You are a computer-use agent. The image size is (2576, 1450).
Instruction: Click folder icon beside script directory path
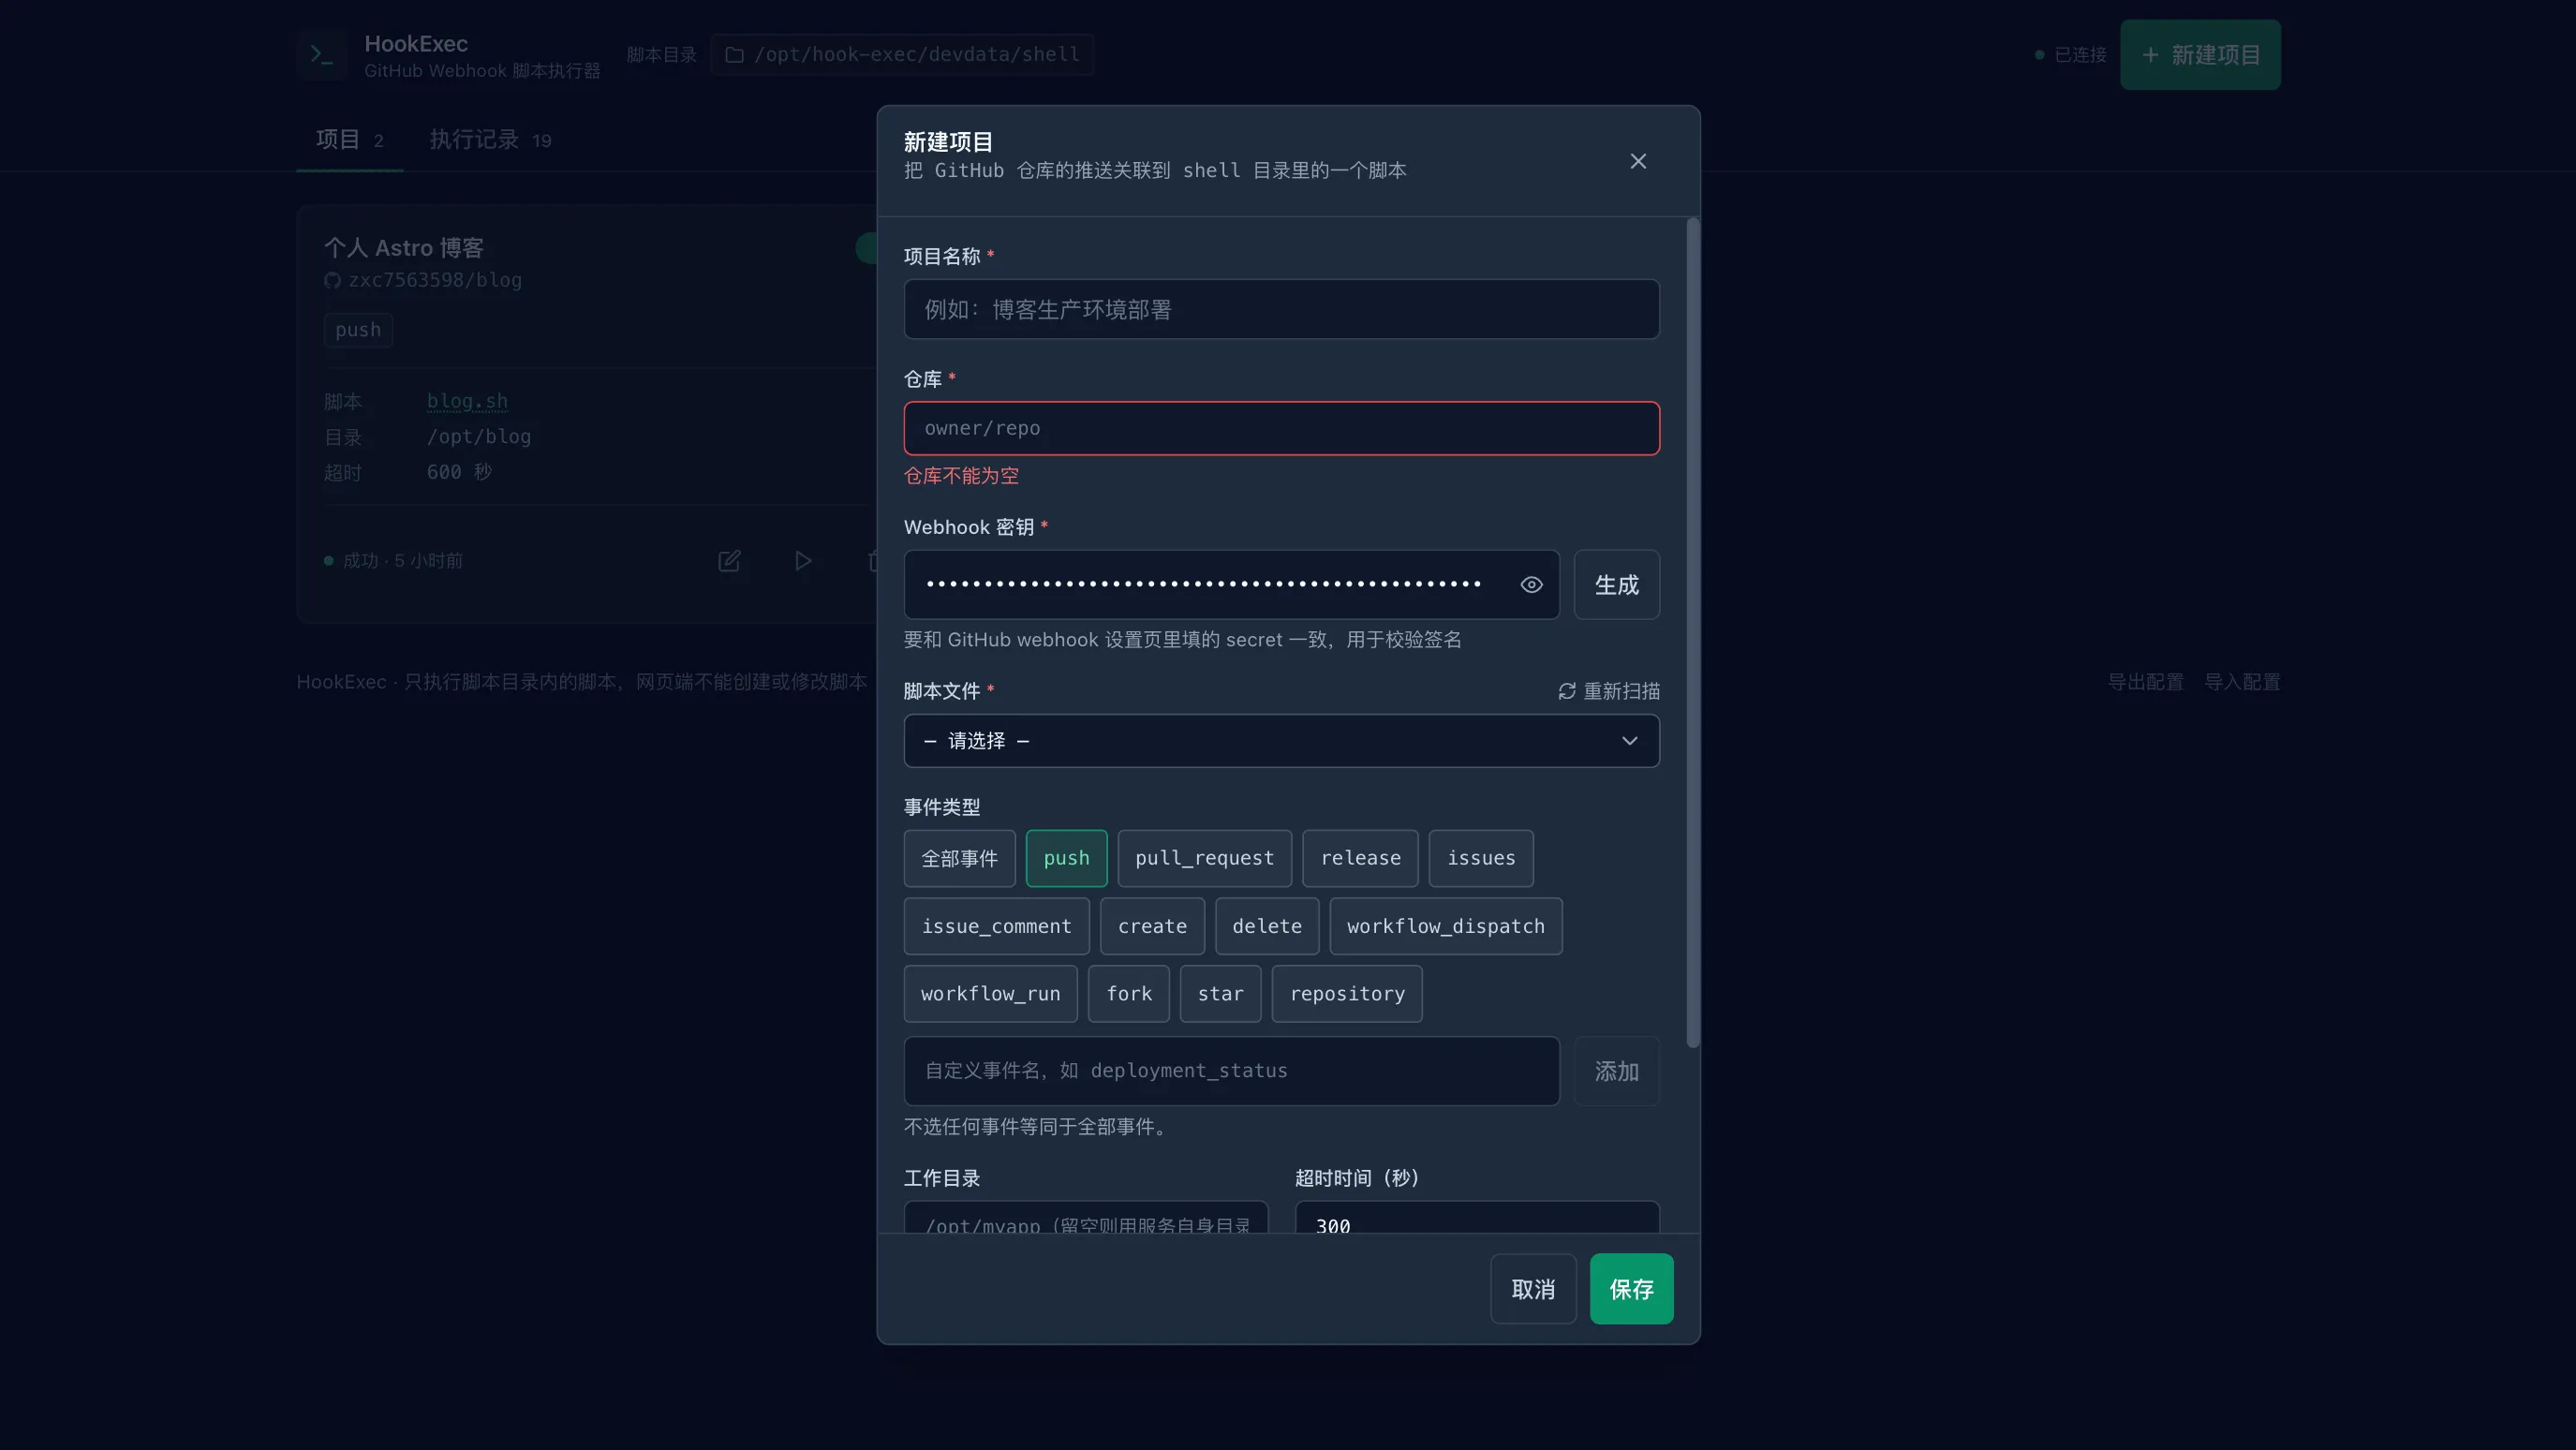734,55
